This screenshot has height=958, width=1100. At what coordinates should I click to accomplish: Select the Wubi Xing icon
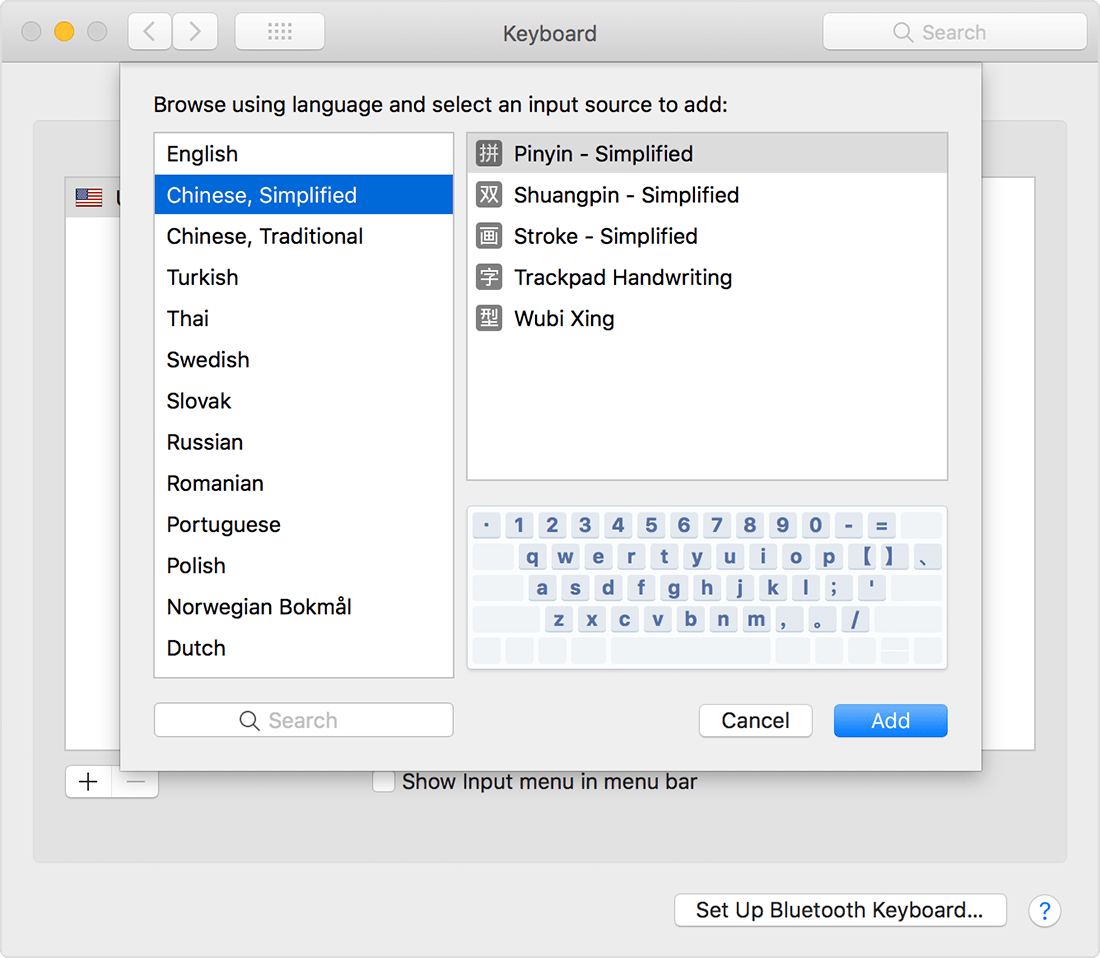[489, 319]
